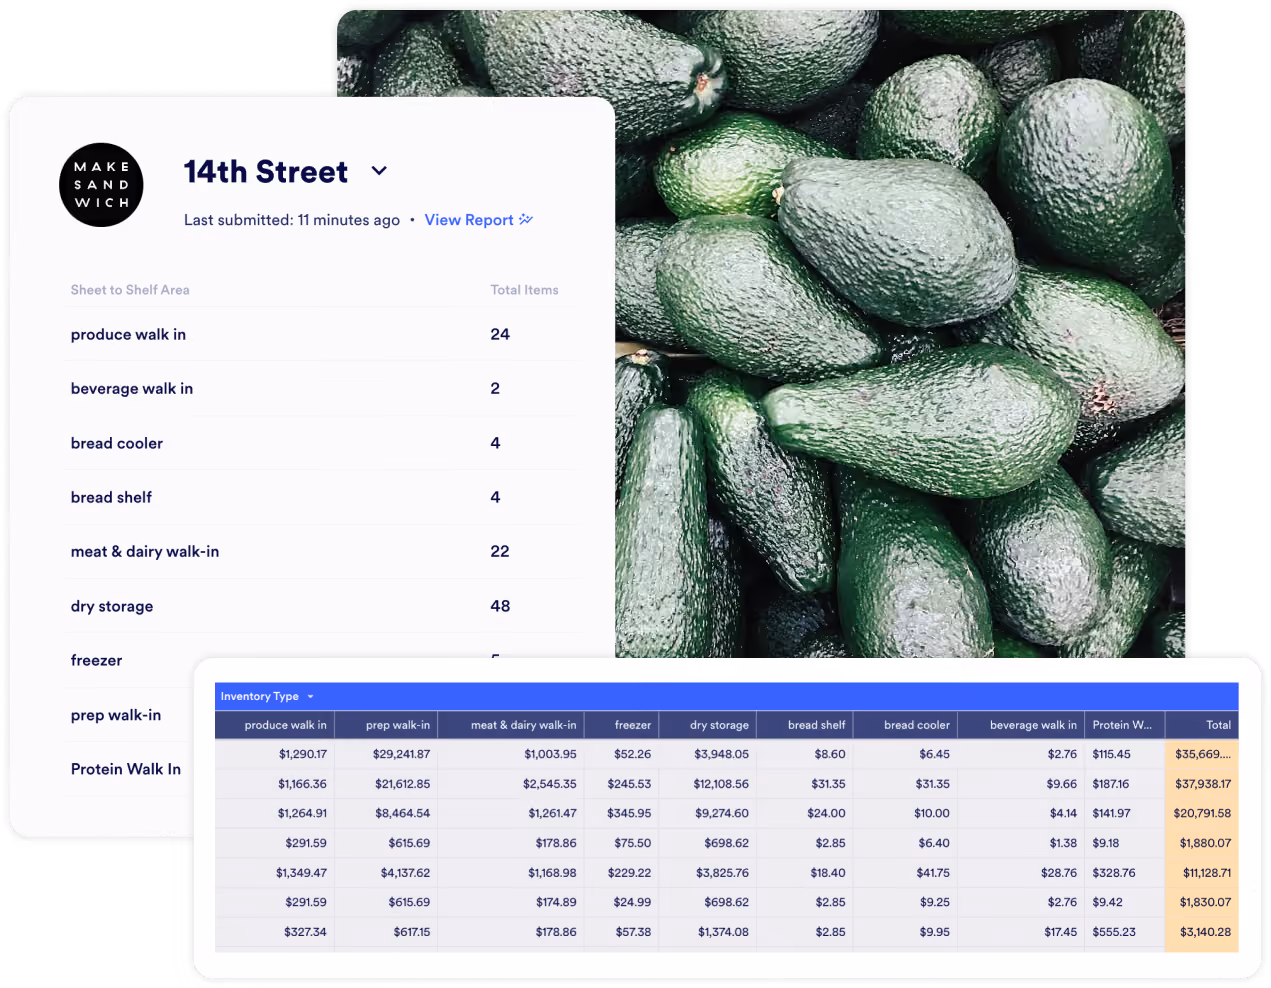The height and width of the screenshot is (988, 1271).
Task: Click the Total column header
Action: (x=1201, y=725)
